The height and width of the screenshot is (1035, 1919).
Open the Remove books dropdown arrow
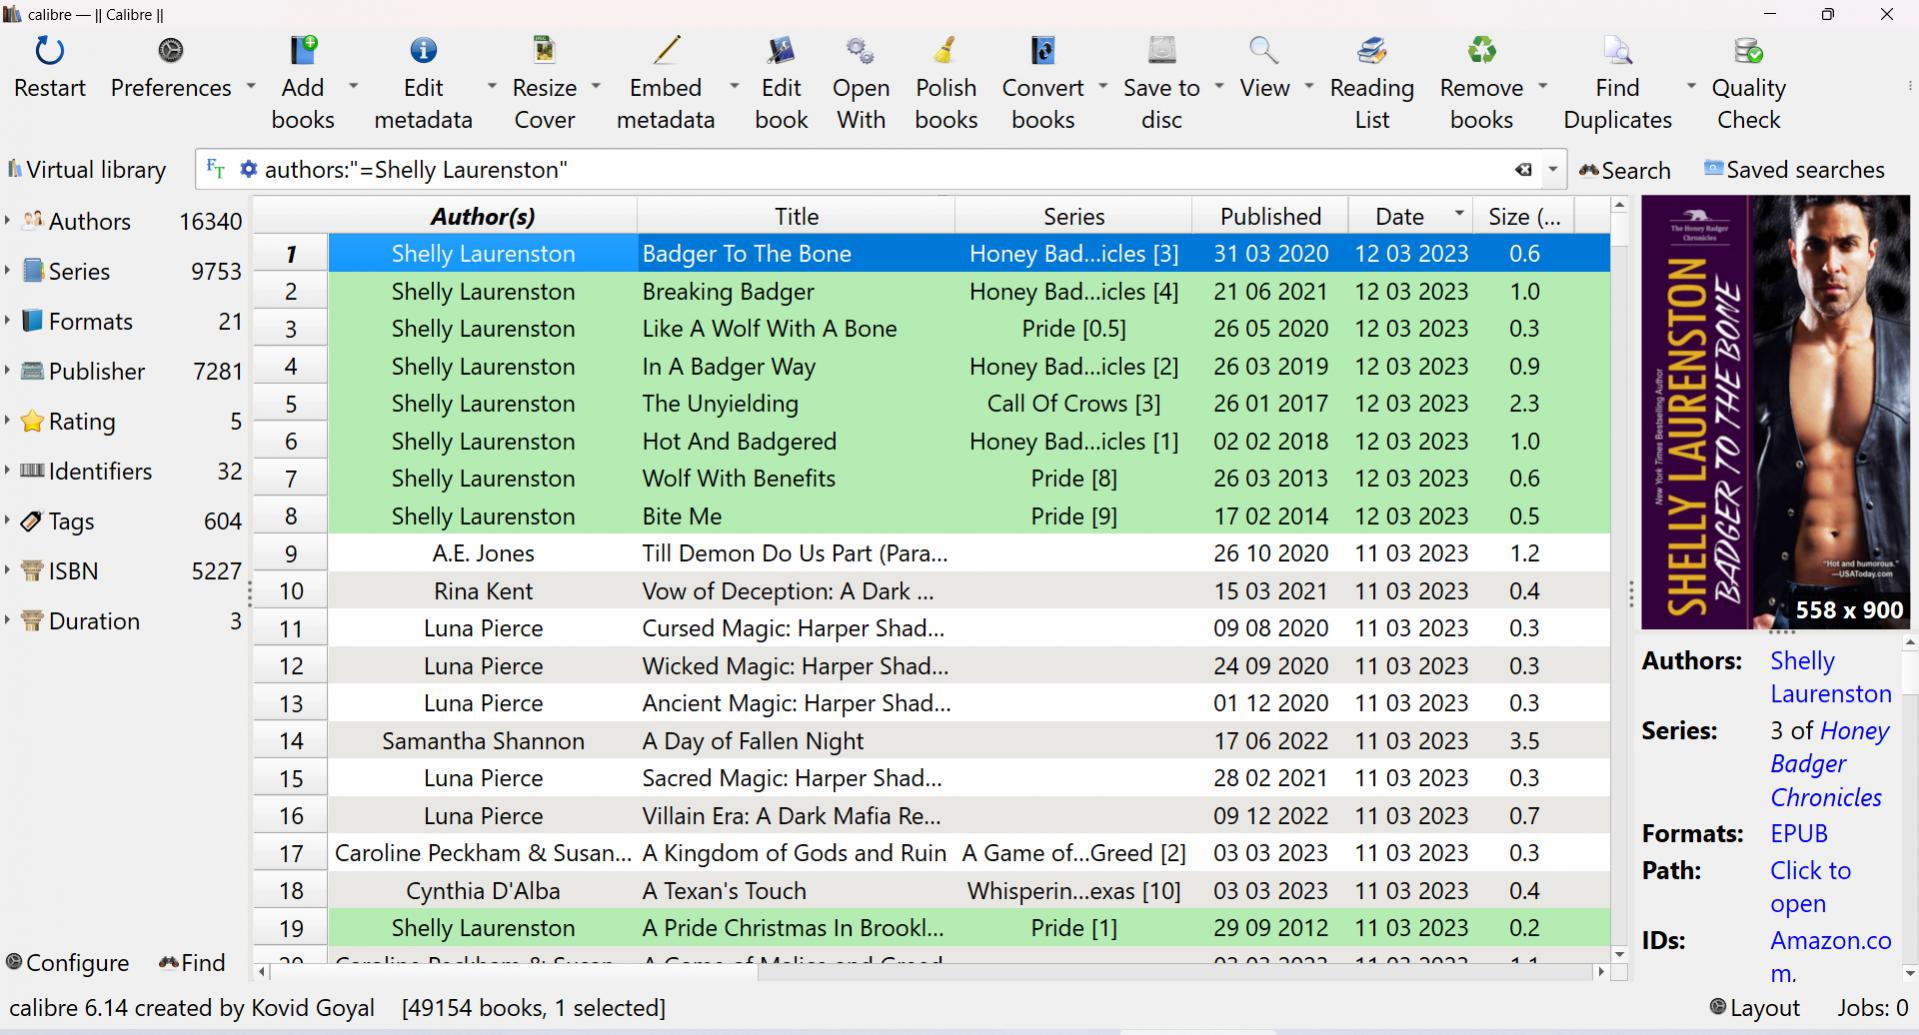coord(1542,87)
